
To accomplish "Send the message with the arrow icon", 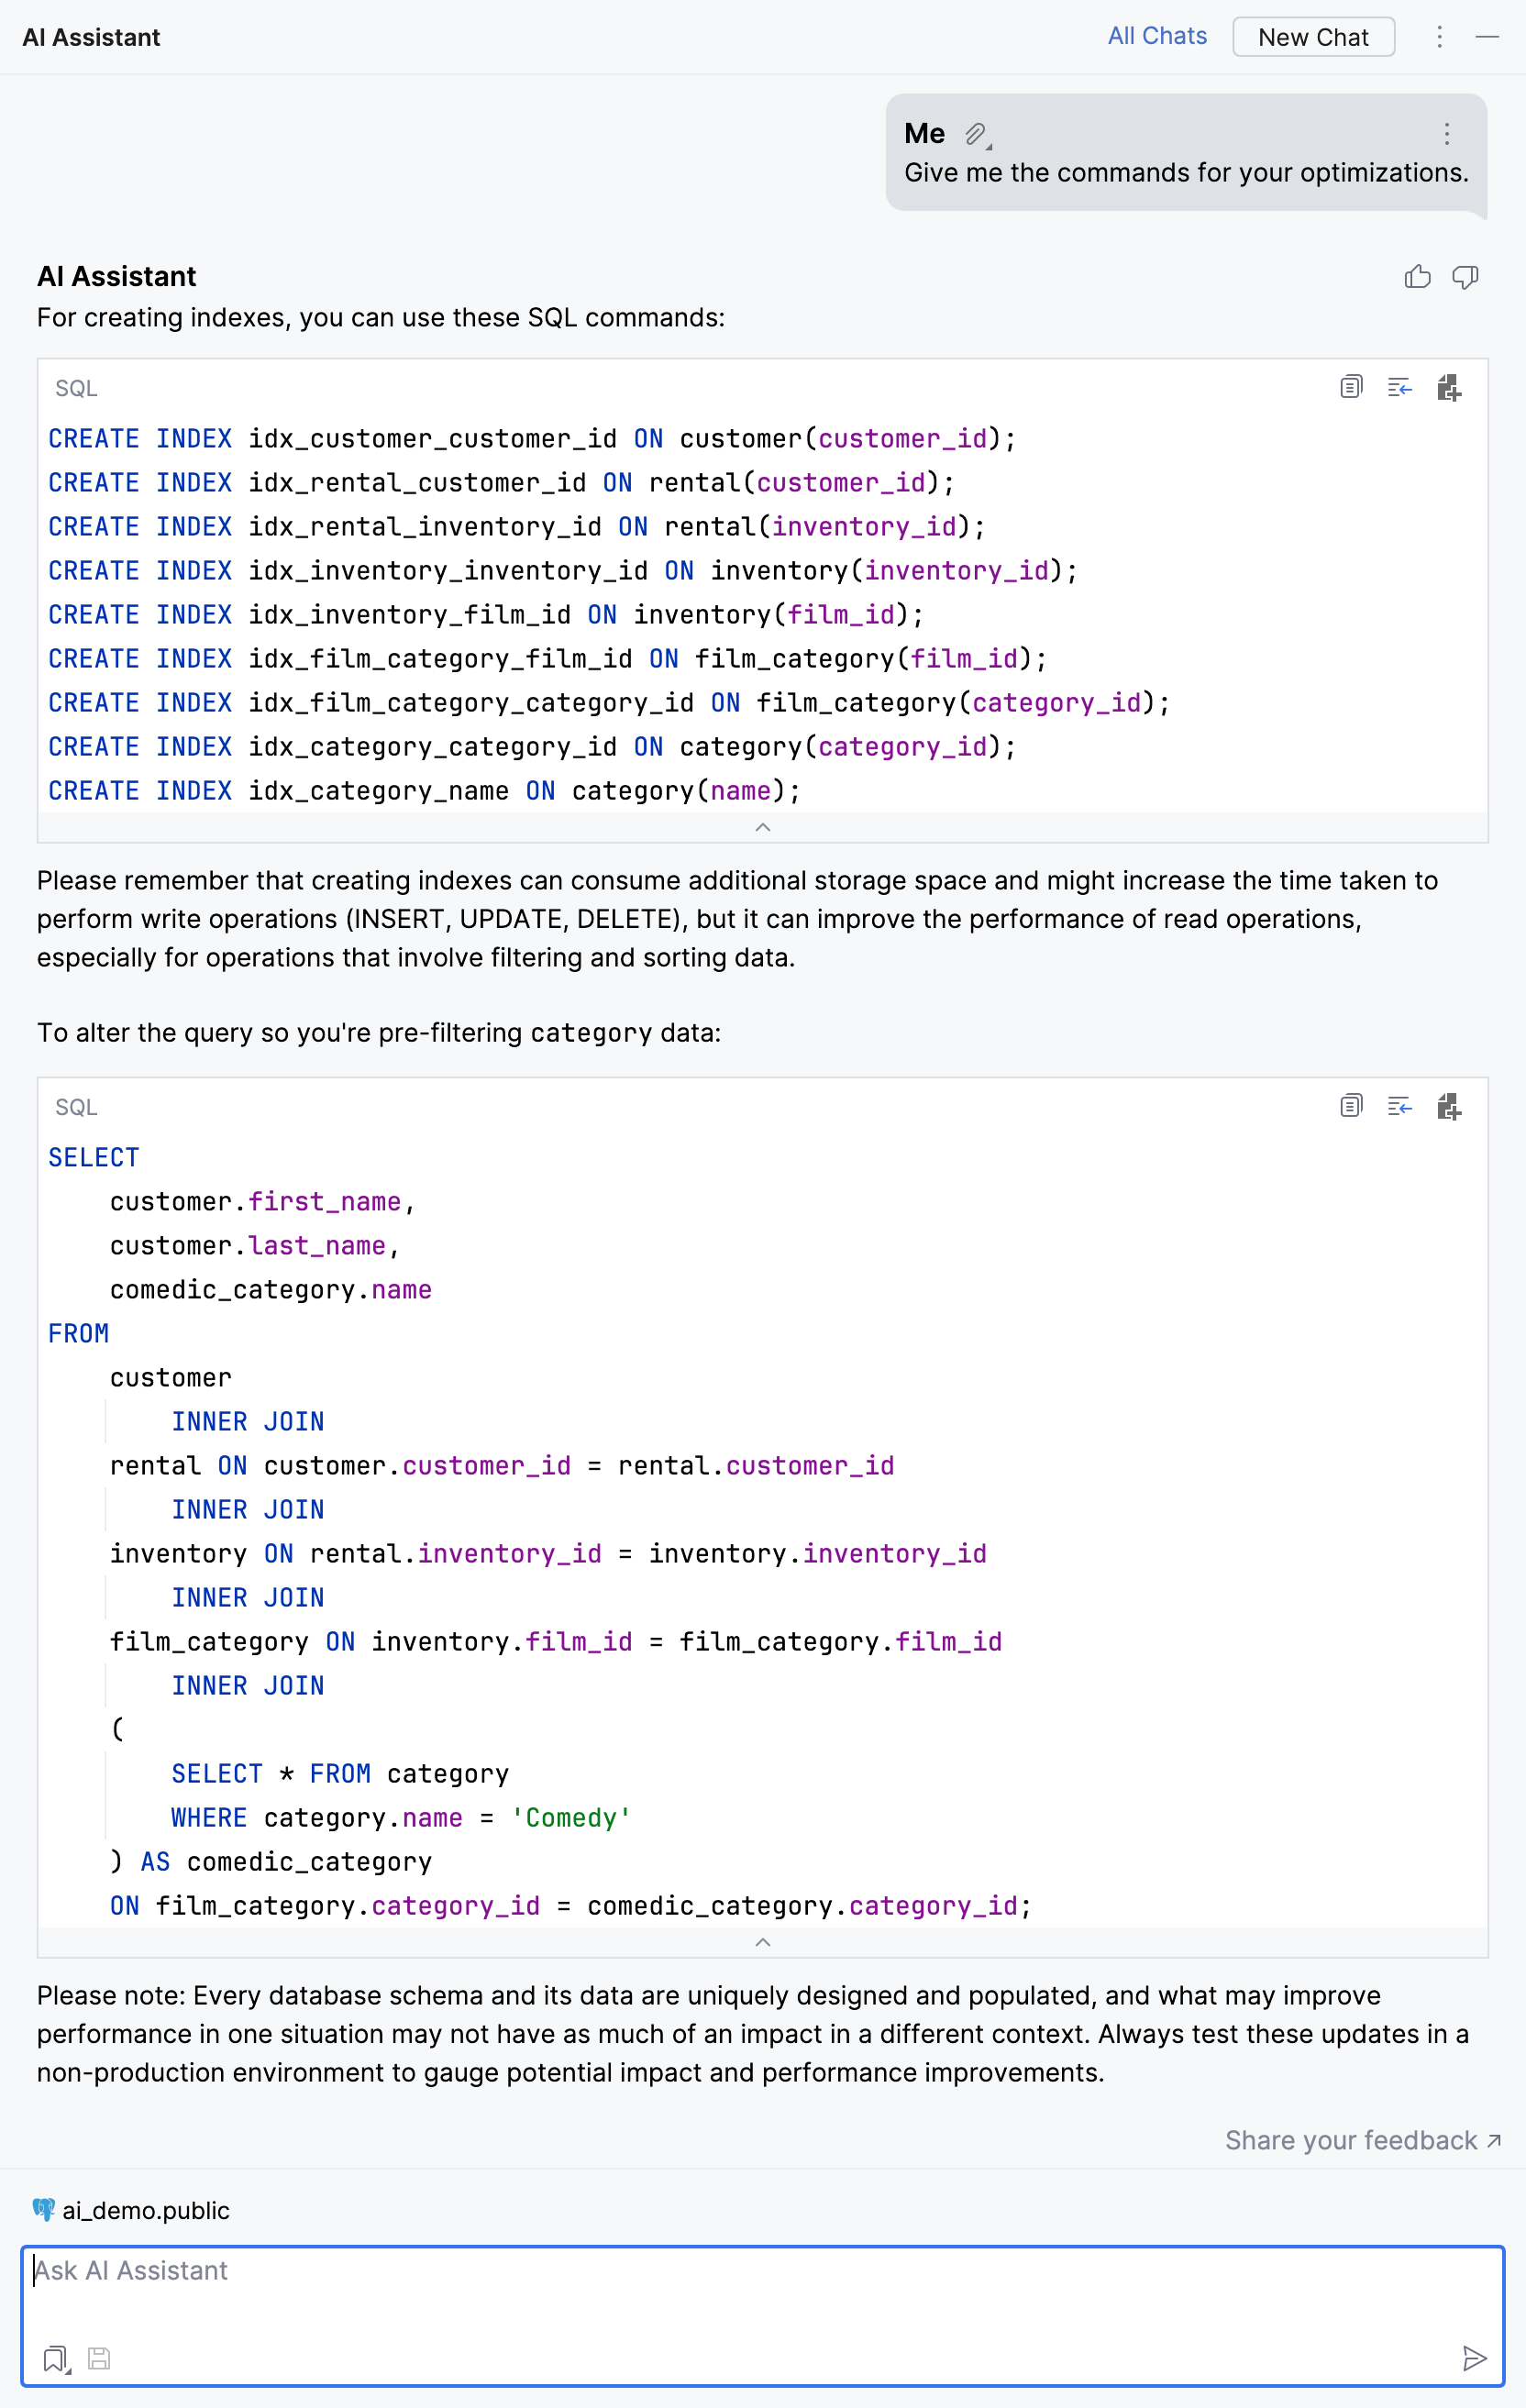I will (x=1473, y=2359).
